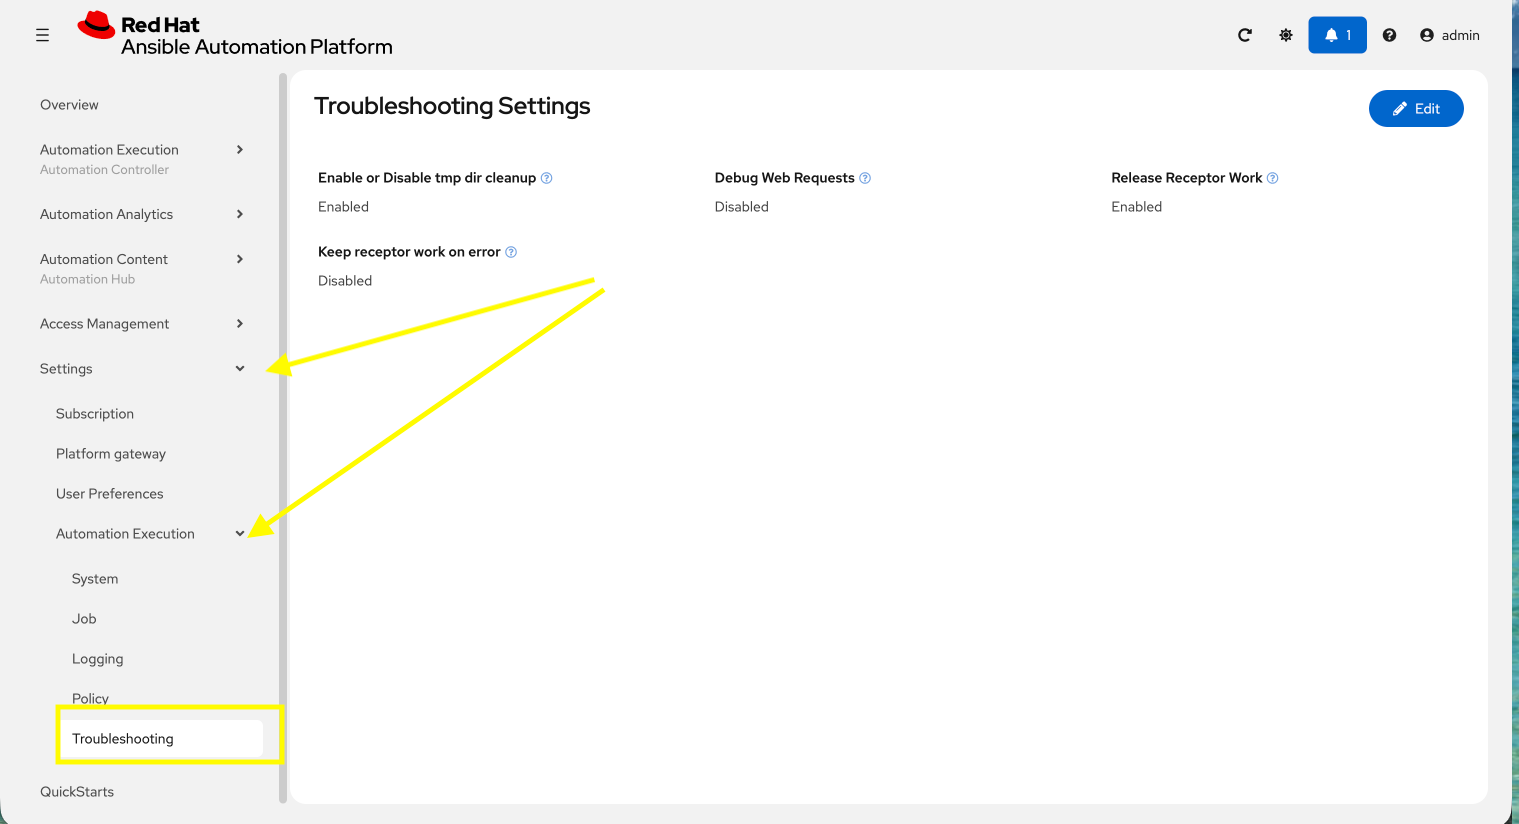Open help using the question mark icon
The image size is (1519, 824).
click(1389, 34)
